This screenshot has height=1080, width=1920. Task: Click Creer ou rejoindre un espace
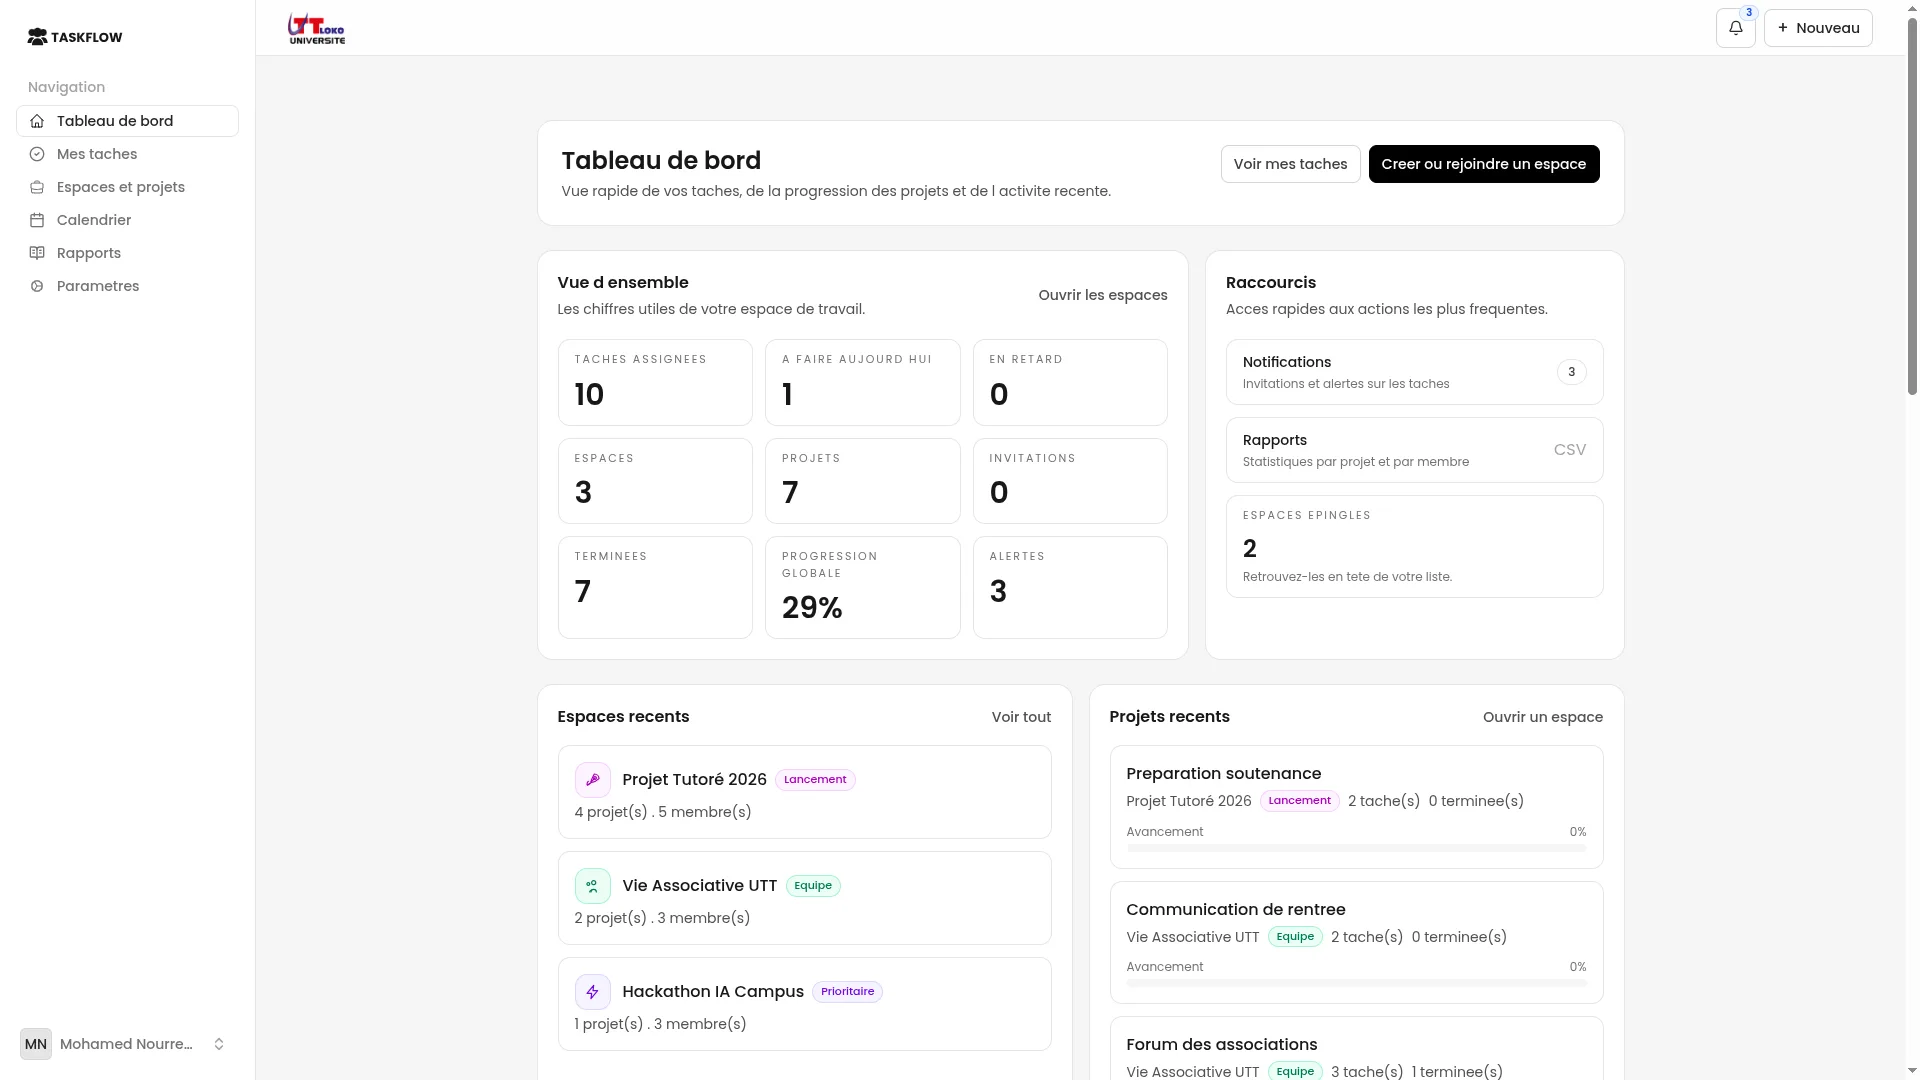pyautogui.click(x=1484, y=164)
